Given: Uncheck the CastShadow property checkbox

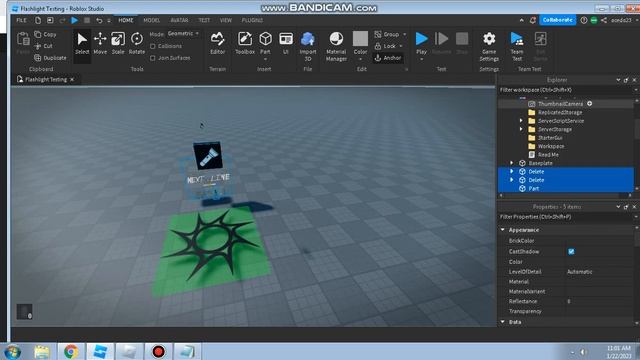Looking at the screenshot, I should 571,251.
